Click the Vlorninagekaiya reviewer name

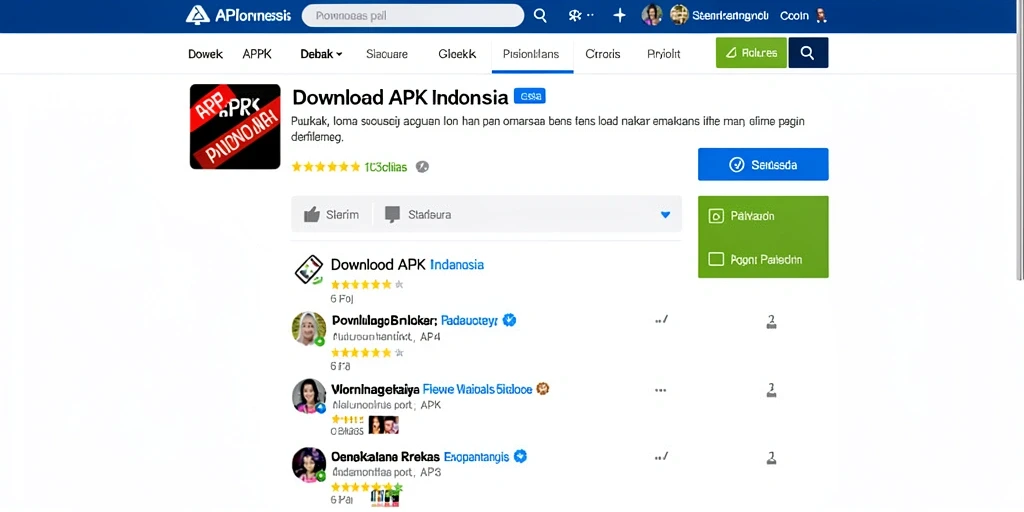click(x=376, y=389)
